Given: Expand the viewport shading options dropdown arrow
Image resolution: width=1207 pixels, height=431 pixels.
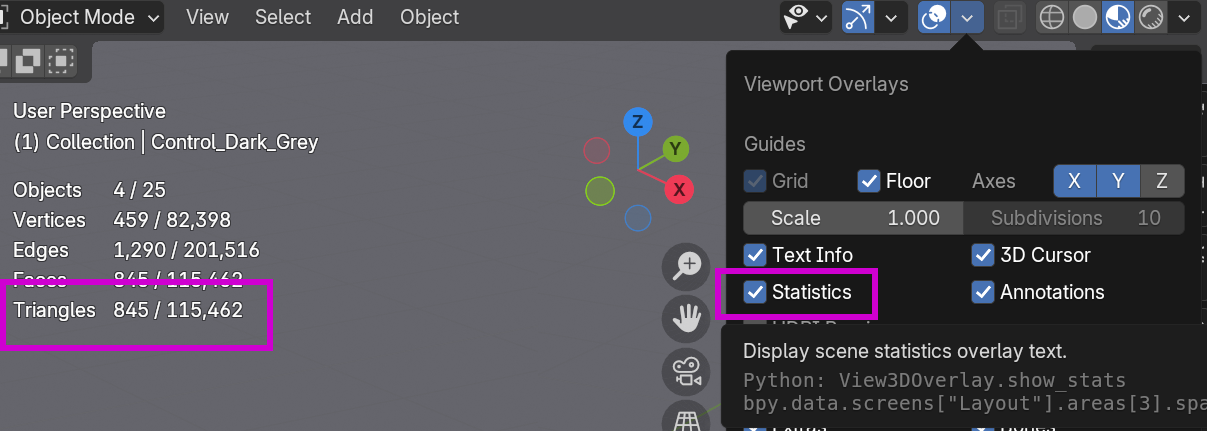Looking at the screenshot, I should pyautogui.click(x=1185, y=17).
